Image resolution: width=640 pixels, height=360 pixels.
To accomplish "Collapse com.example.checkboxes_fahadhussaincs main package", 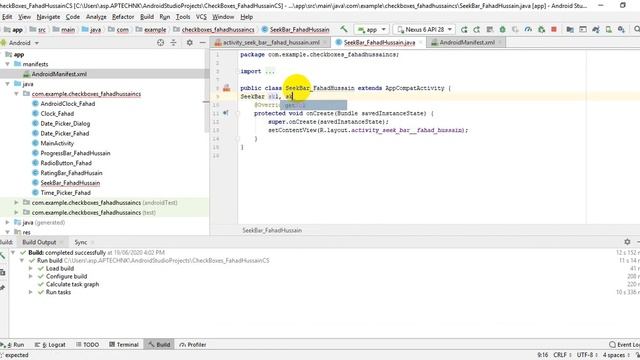I will point(16,94).
